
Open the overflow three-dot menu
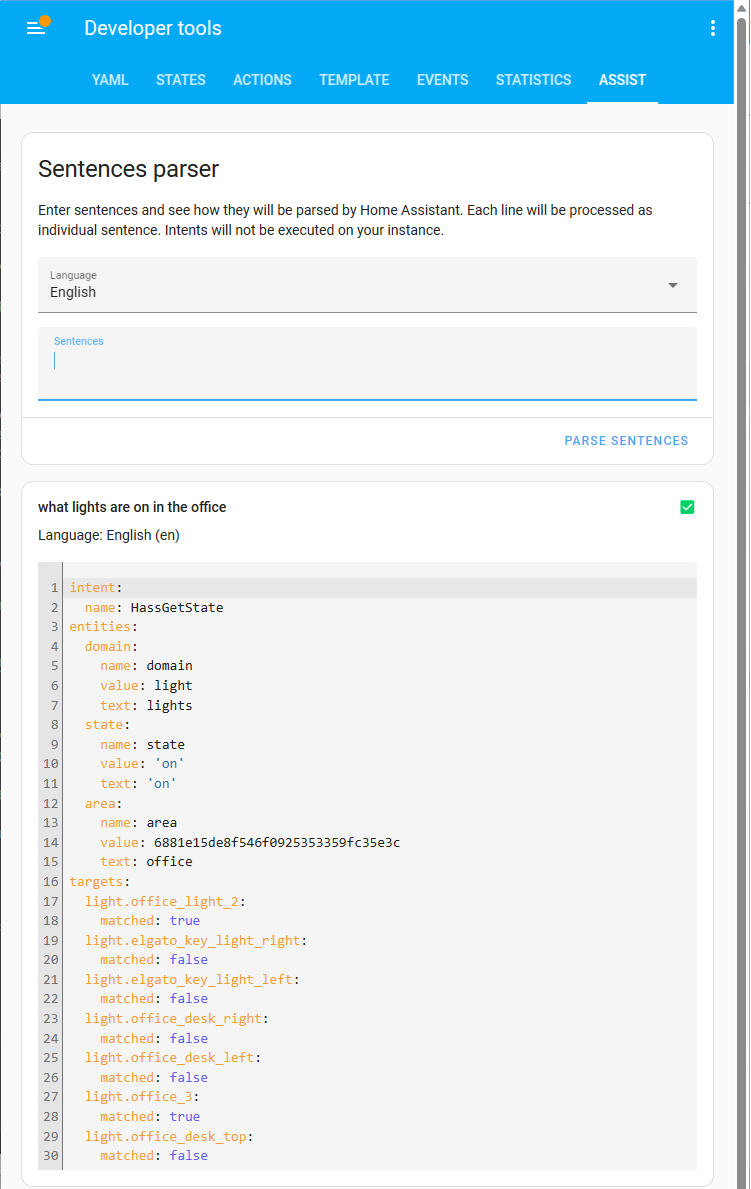(x=712, y=27)
